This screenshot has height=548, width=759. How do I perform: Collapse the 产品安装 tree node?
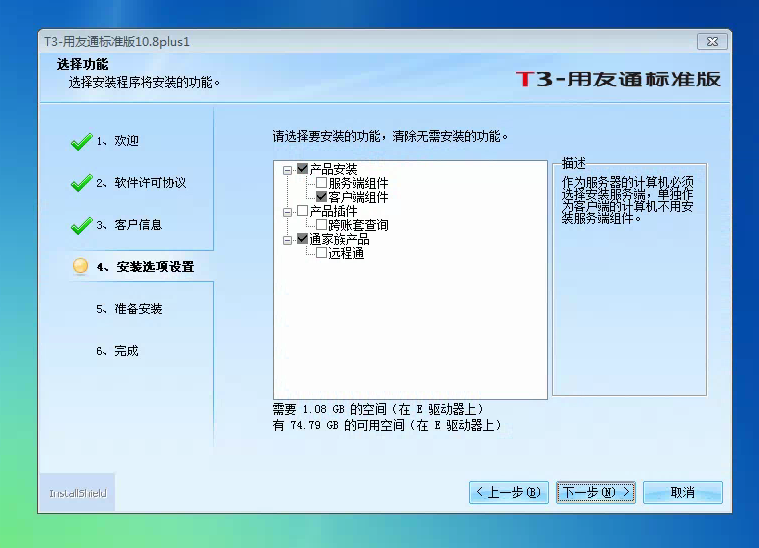click(287, 170)
